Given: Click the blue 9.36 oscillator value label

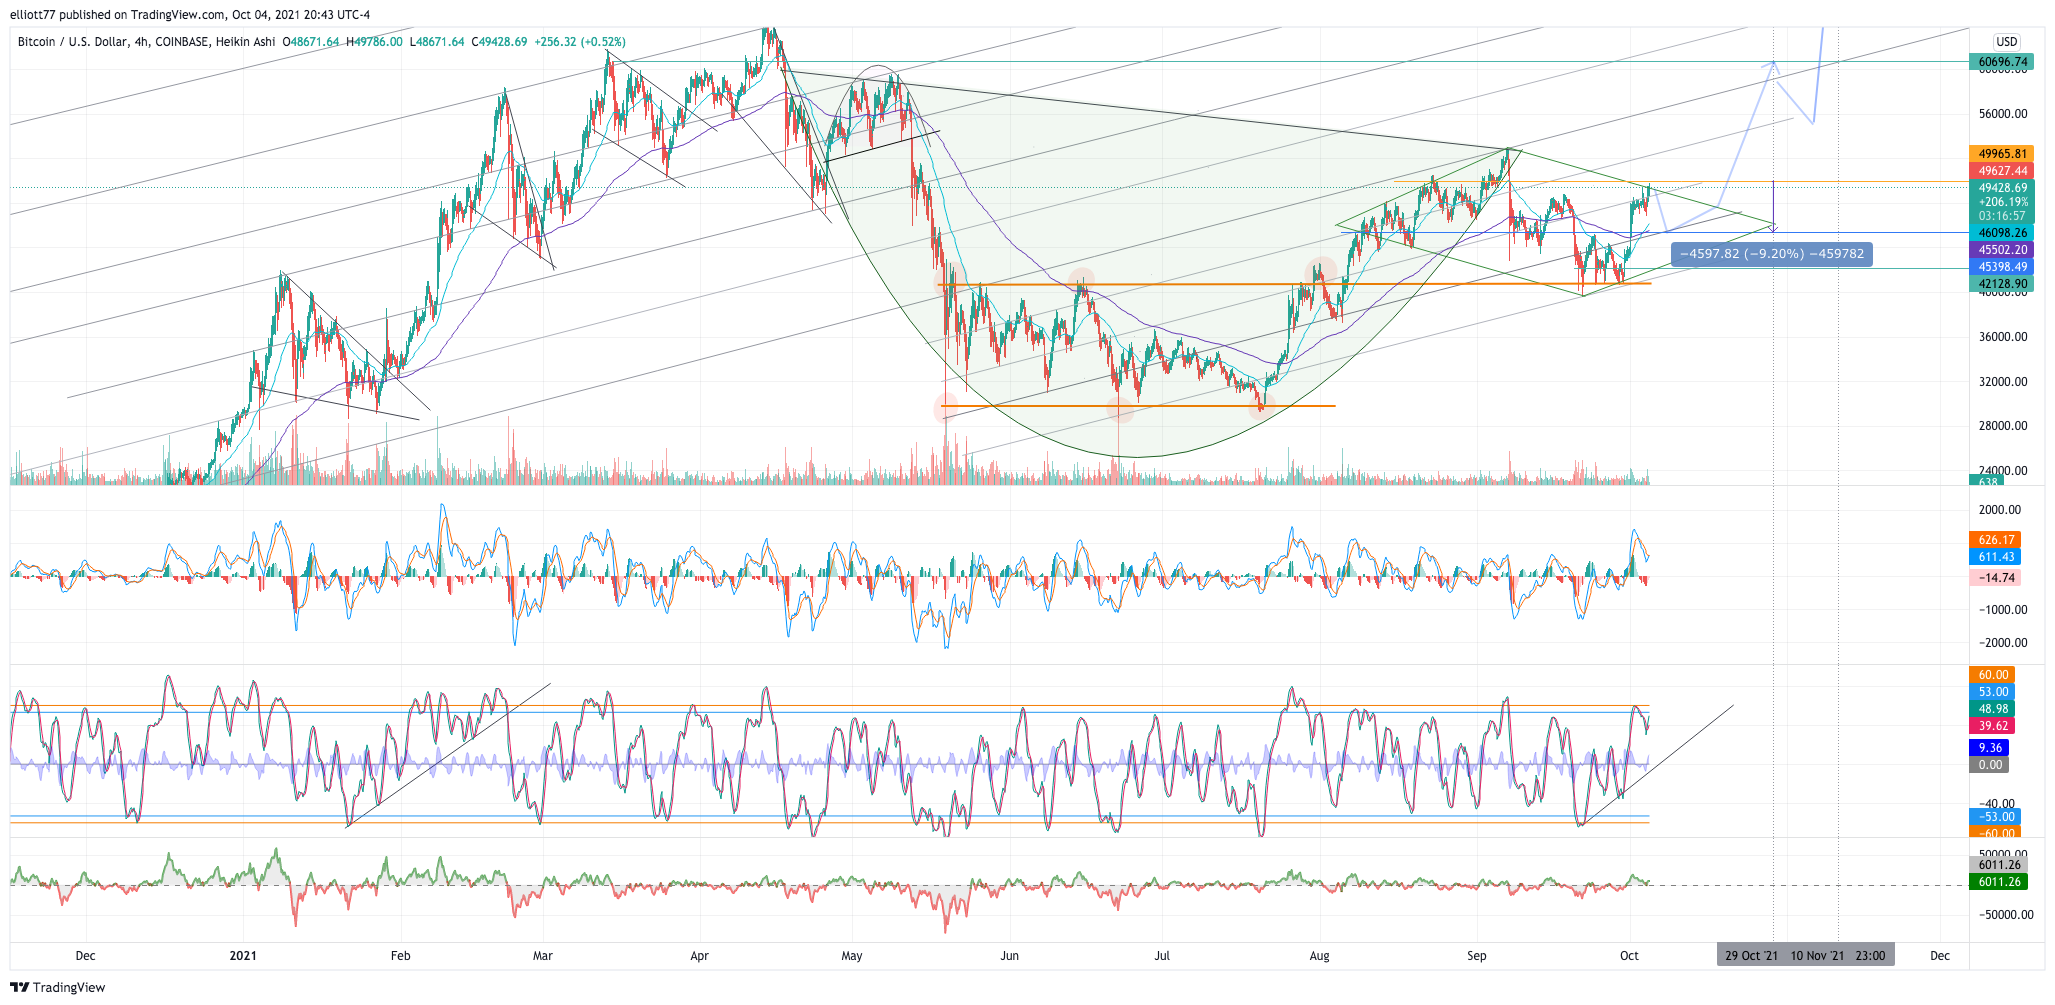Looking at the screenshot, I should [x=1989, y=748].
